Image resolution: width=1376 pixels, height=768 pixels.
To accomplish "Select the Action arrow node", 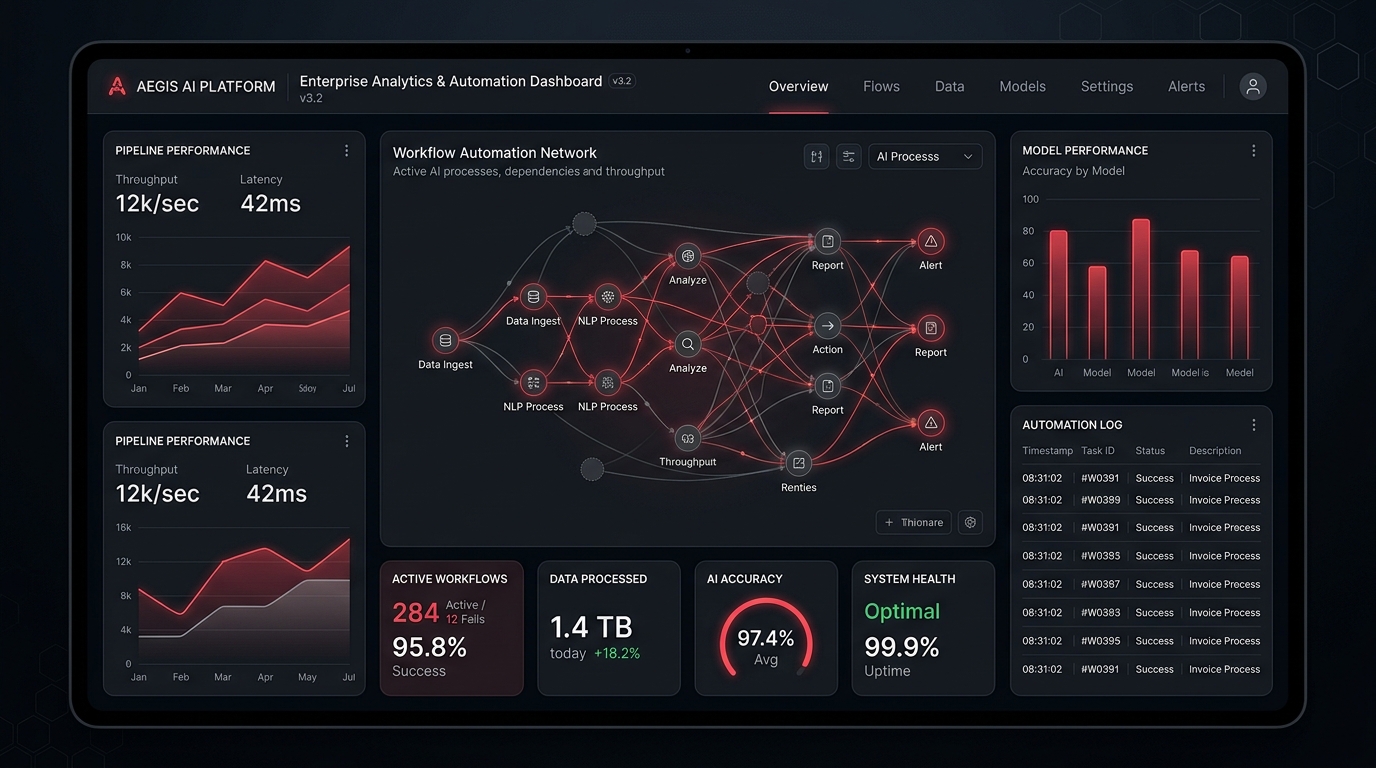I will click(x=827, y=326).
